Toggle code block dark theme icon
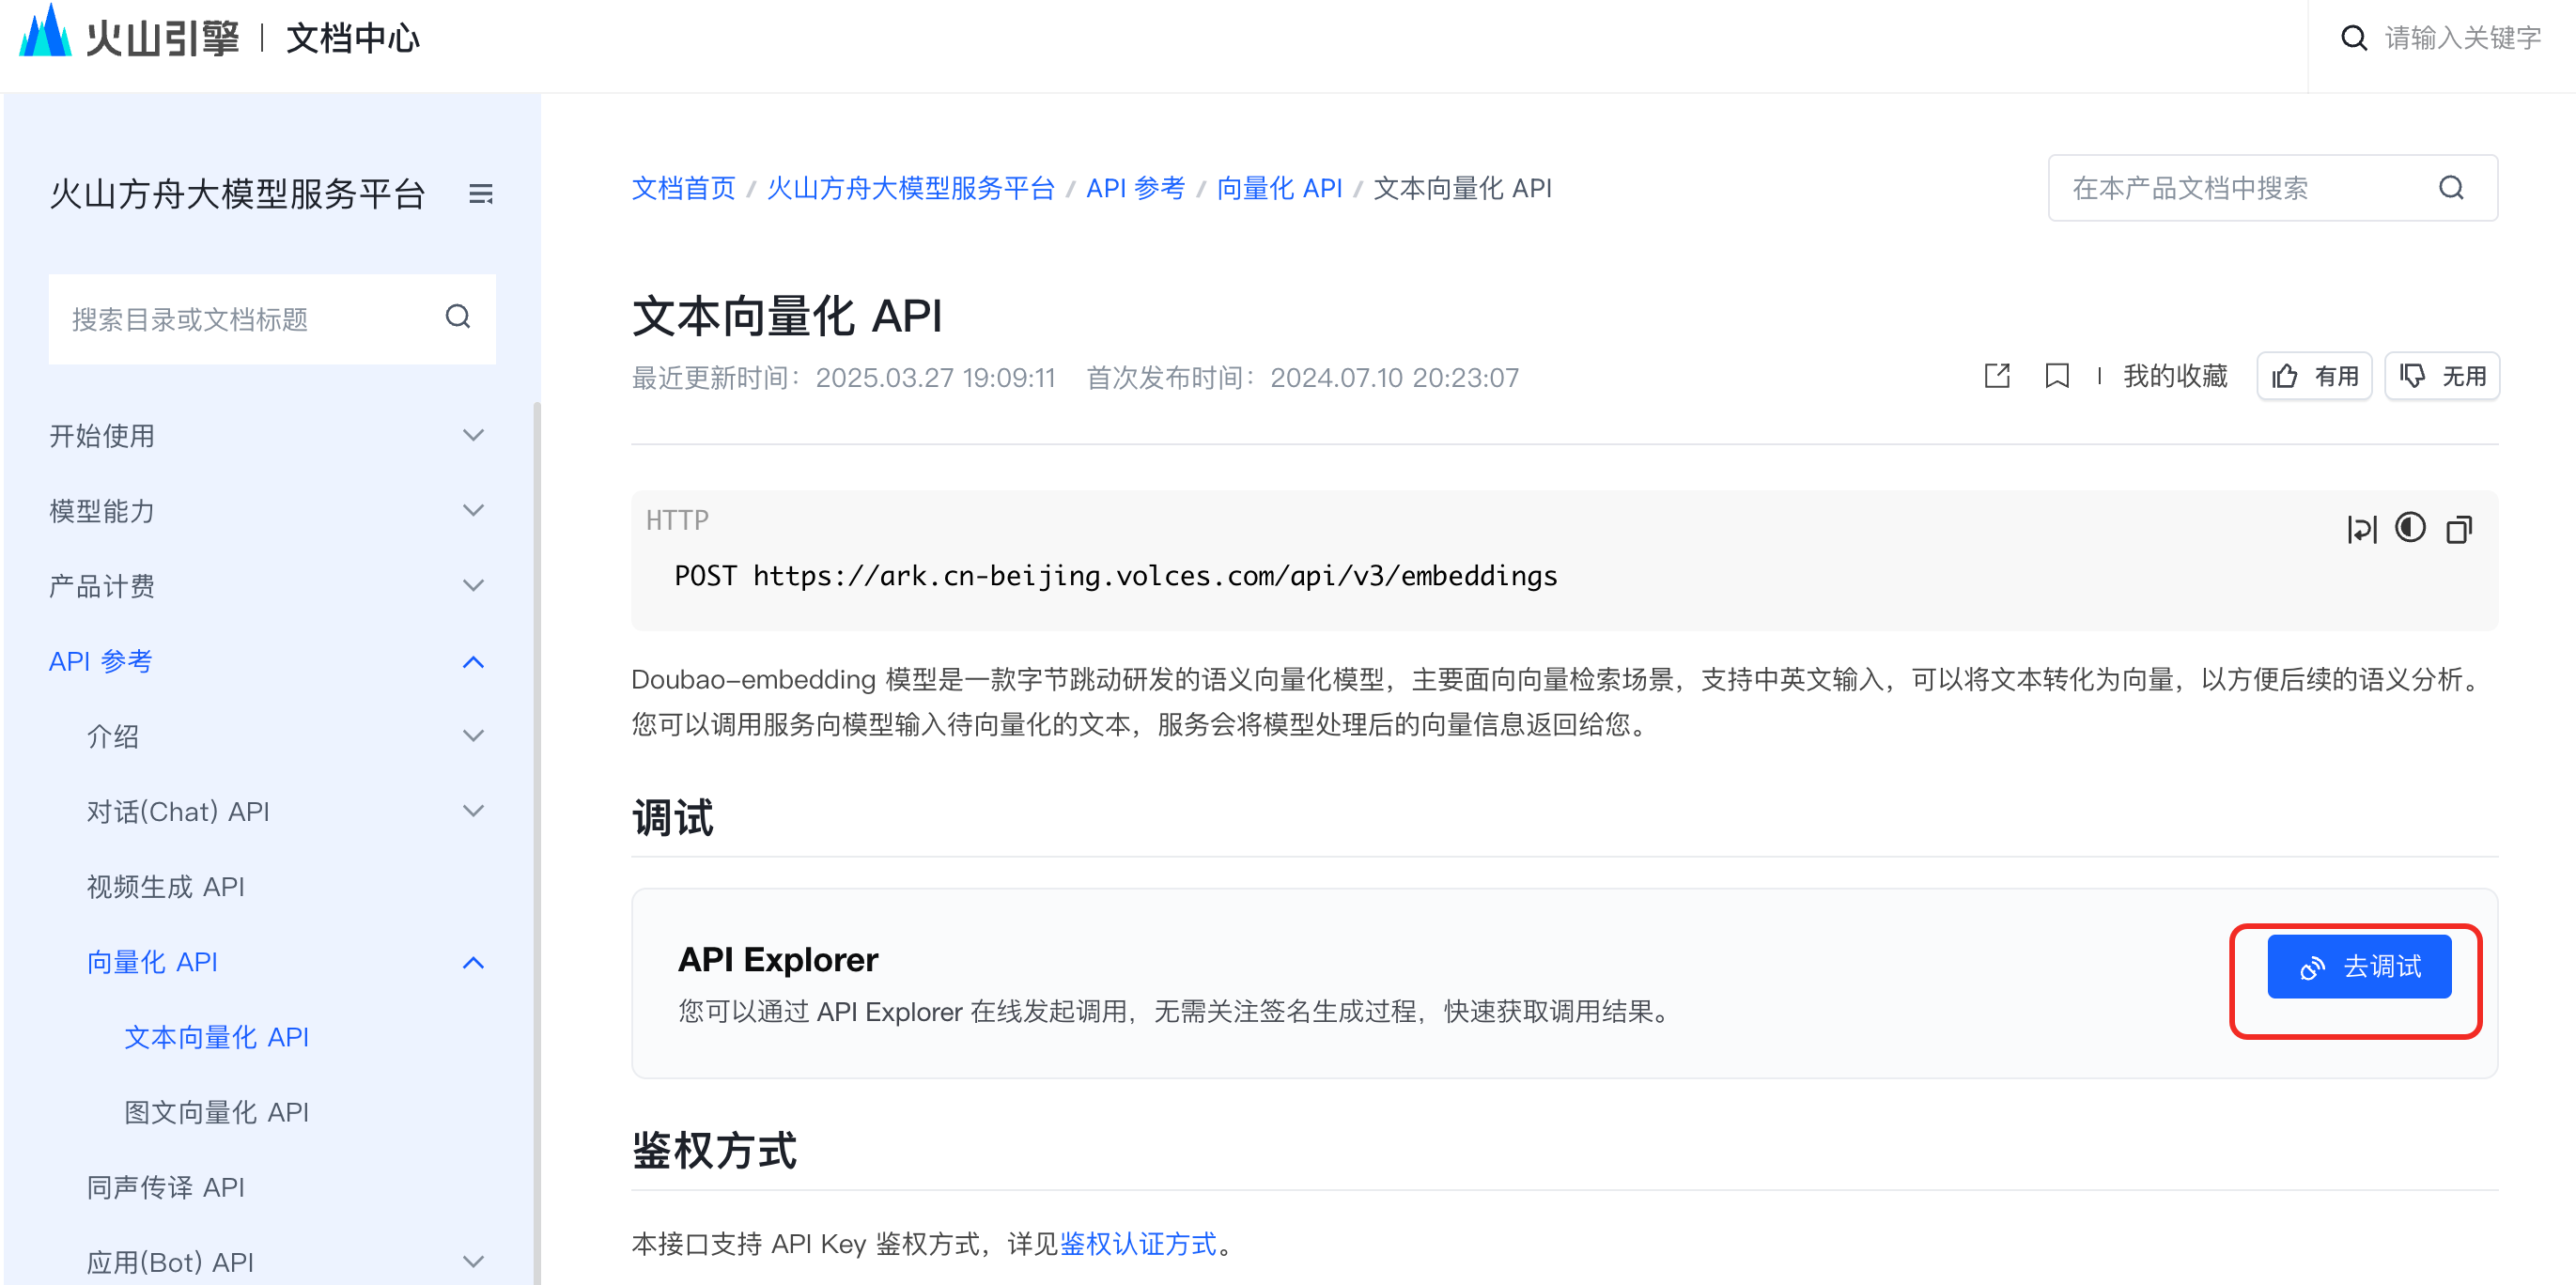This screenshot has width=2576, height=1285. 2410,528
